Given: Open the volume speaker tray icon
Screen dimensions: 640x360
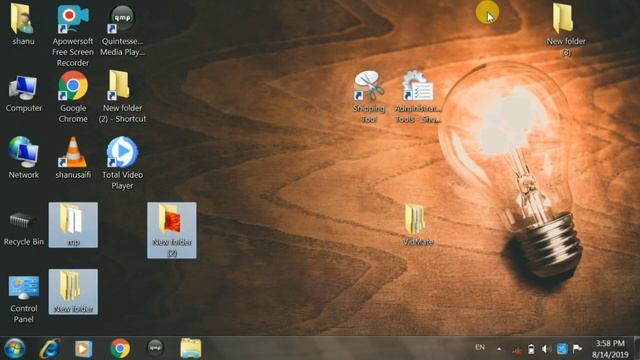Looking at the screenshot, I should (x=546, y=349).
